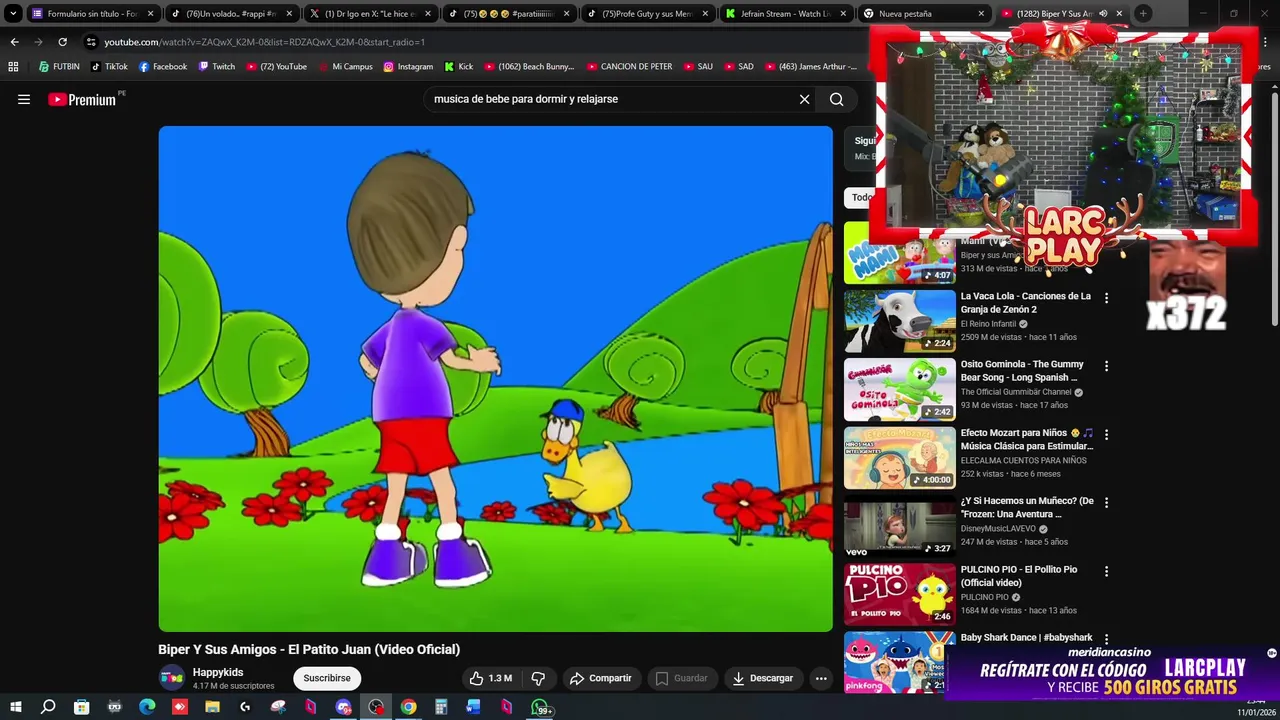The image size is (1280, 720).
Task: Open the YouTube hamburger guide menu
Action: [x=24, y=99]
